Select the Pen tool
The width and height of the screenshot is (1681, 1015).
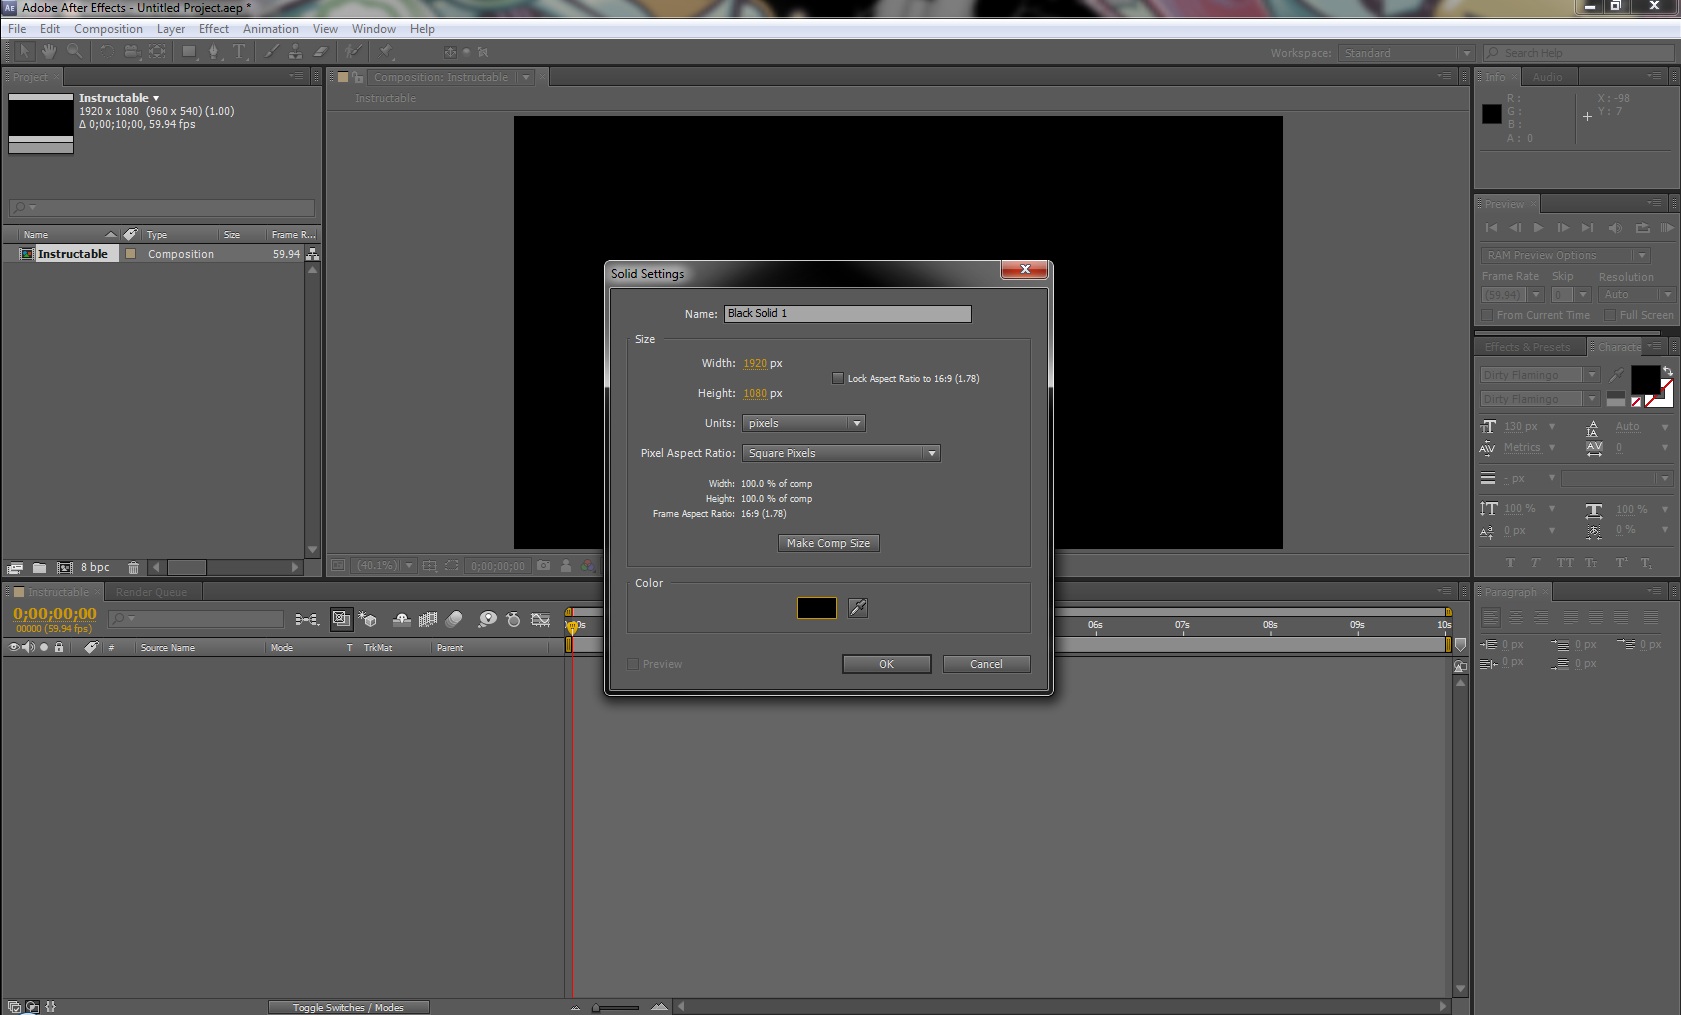[213, 51]
